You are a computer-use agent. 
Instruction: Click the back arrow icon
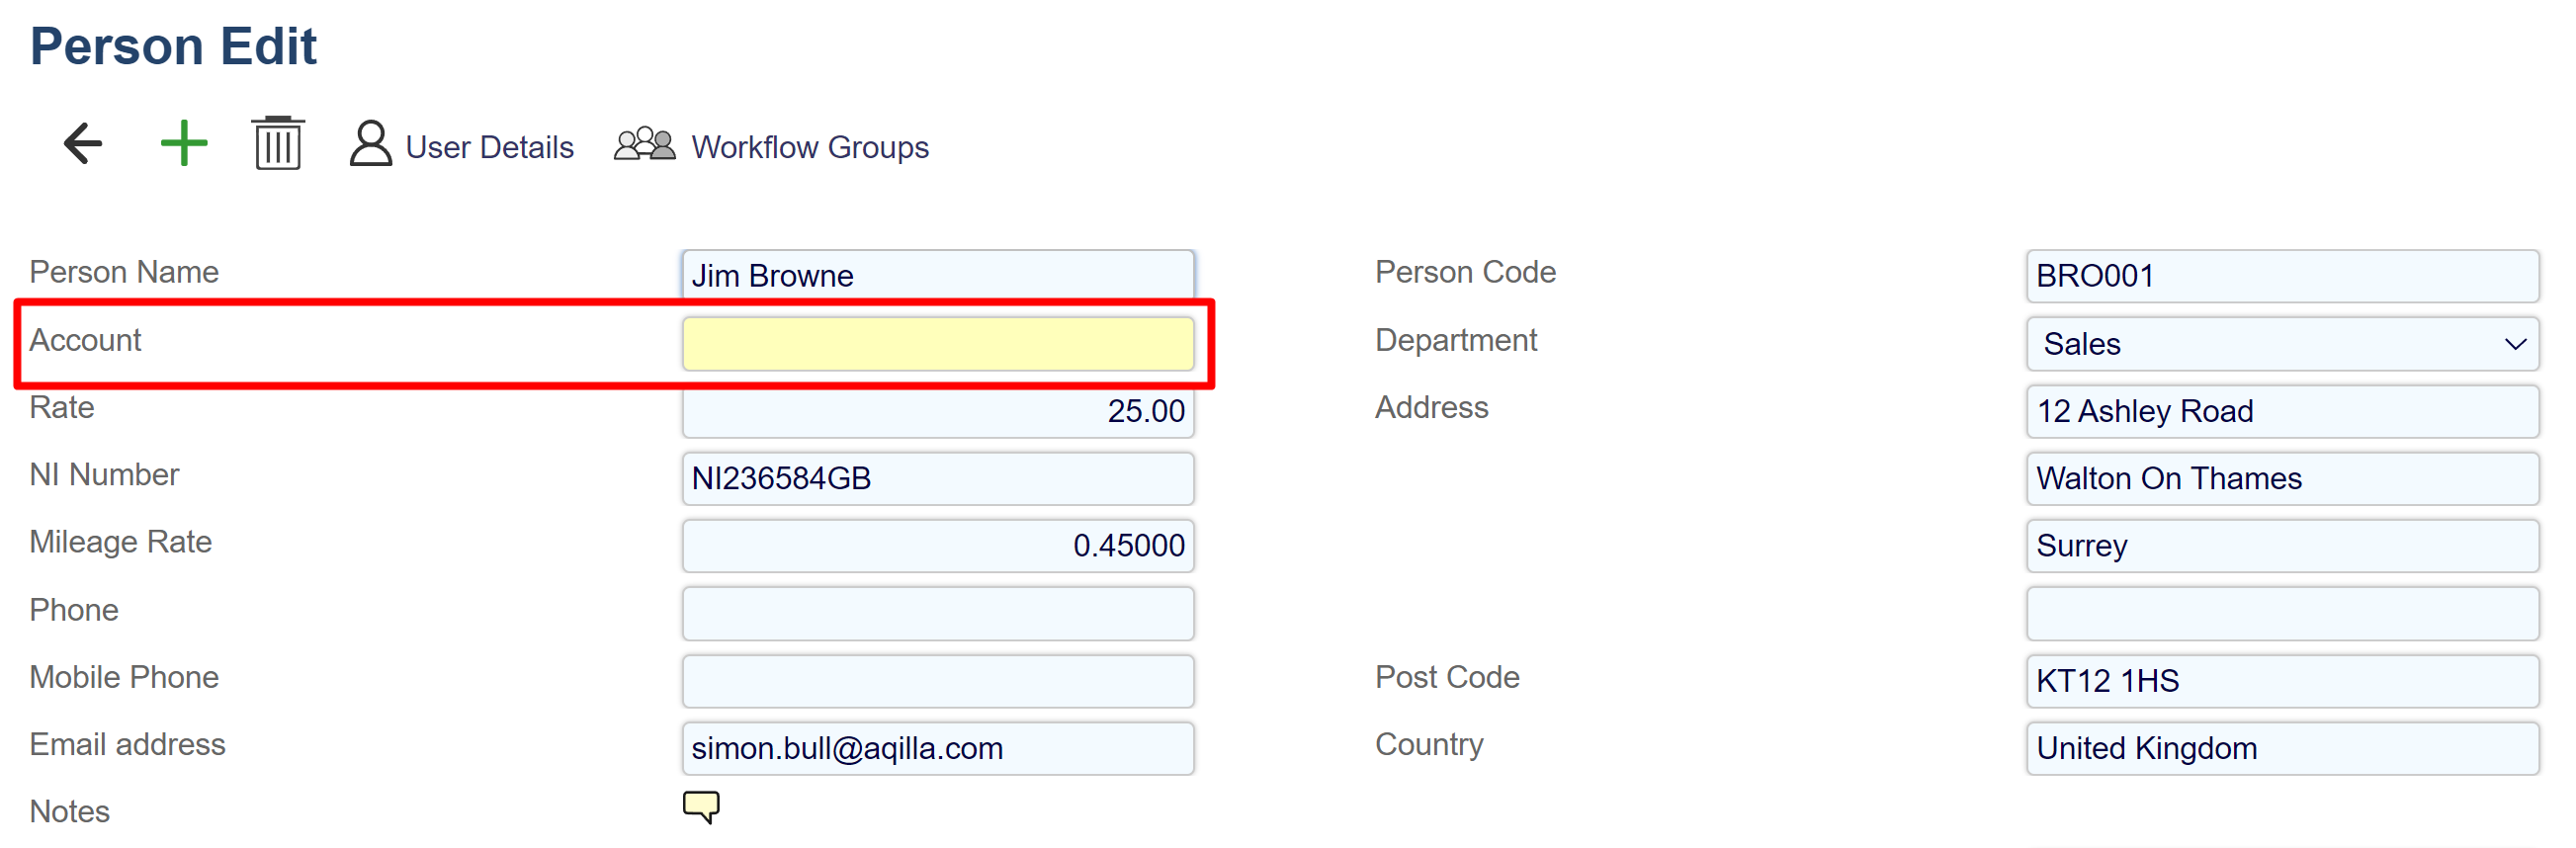(x=83, y=144)
